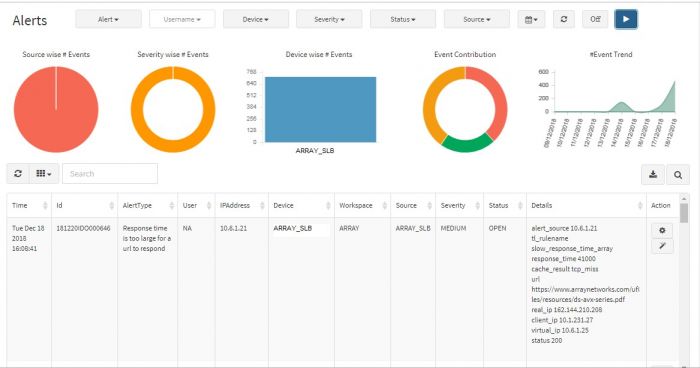
Task: Open the Device filter dropdown
Action: tap(256, 19)
